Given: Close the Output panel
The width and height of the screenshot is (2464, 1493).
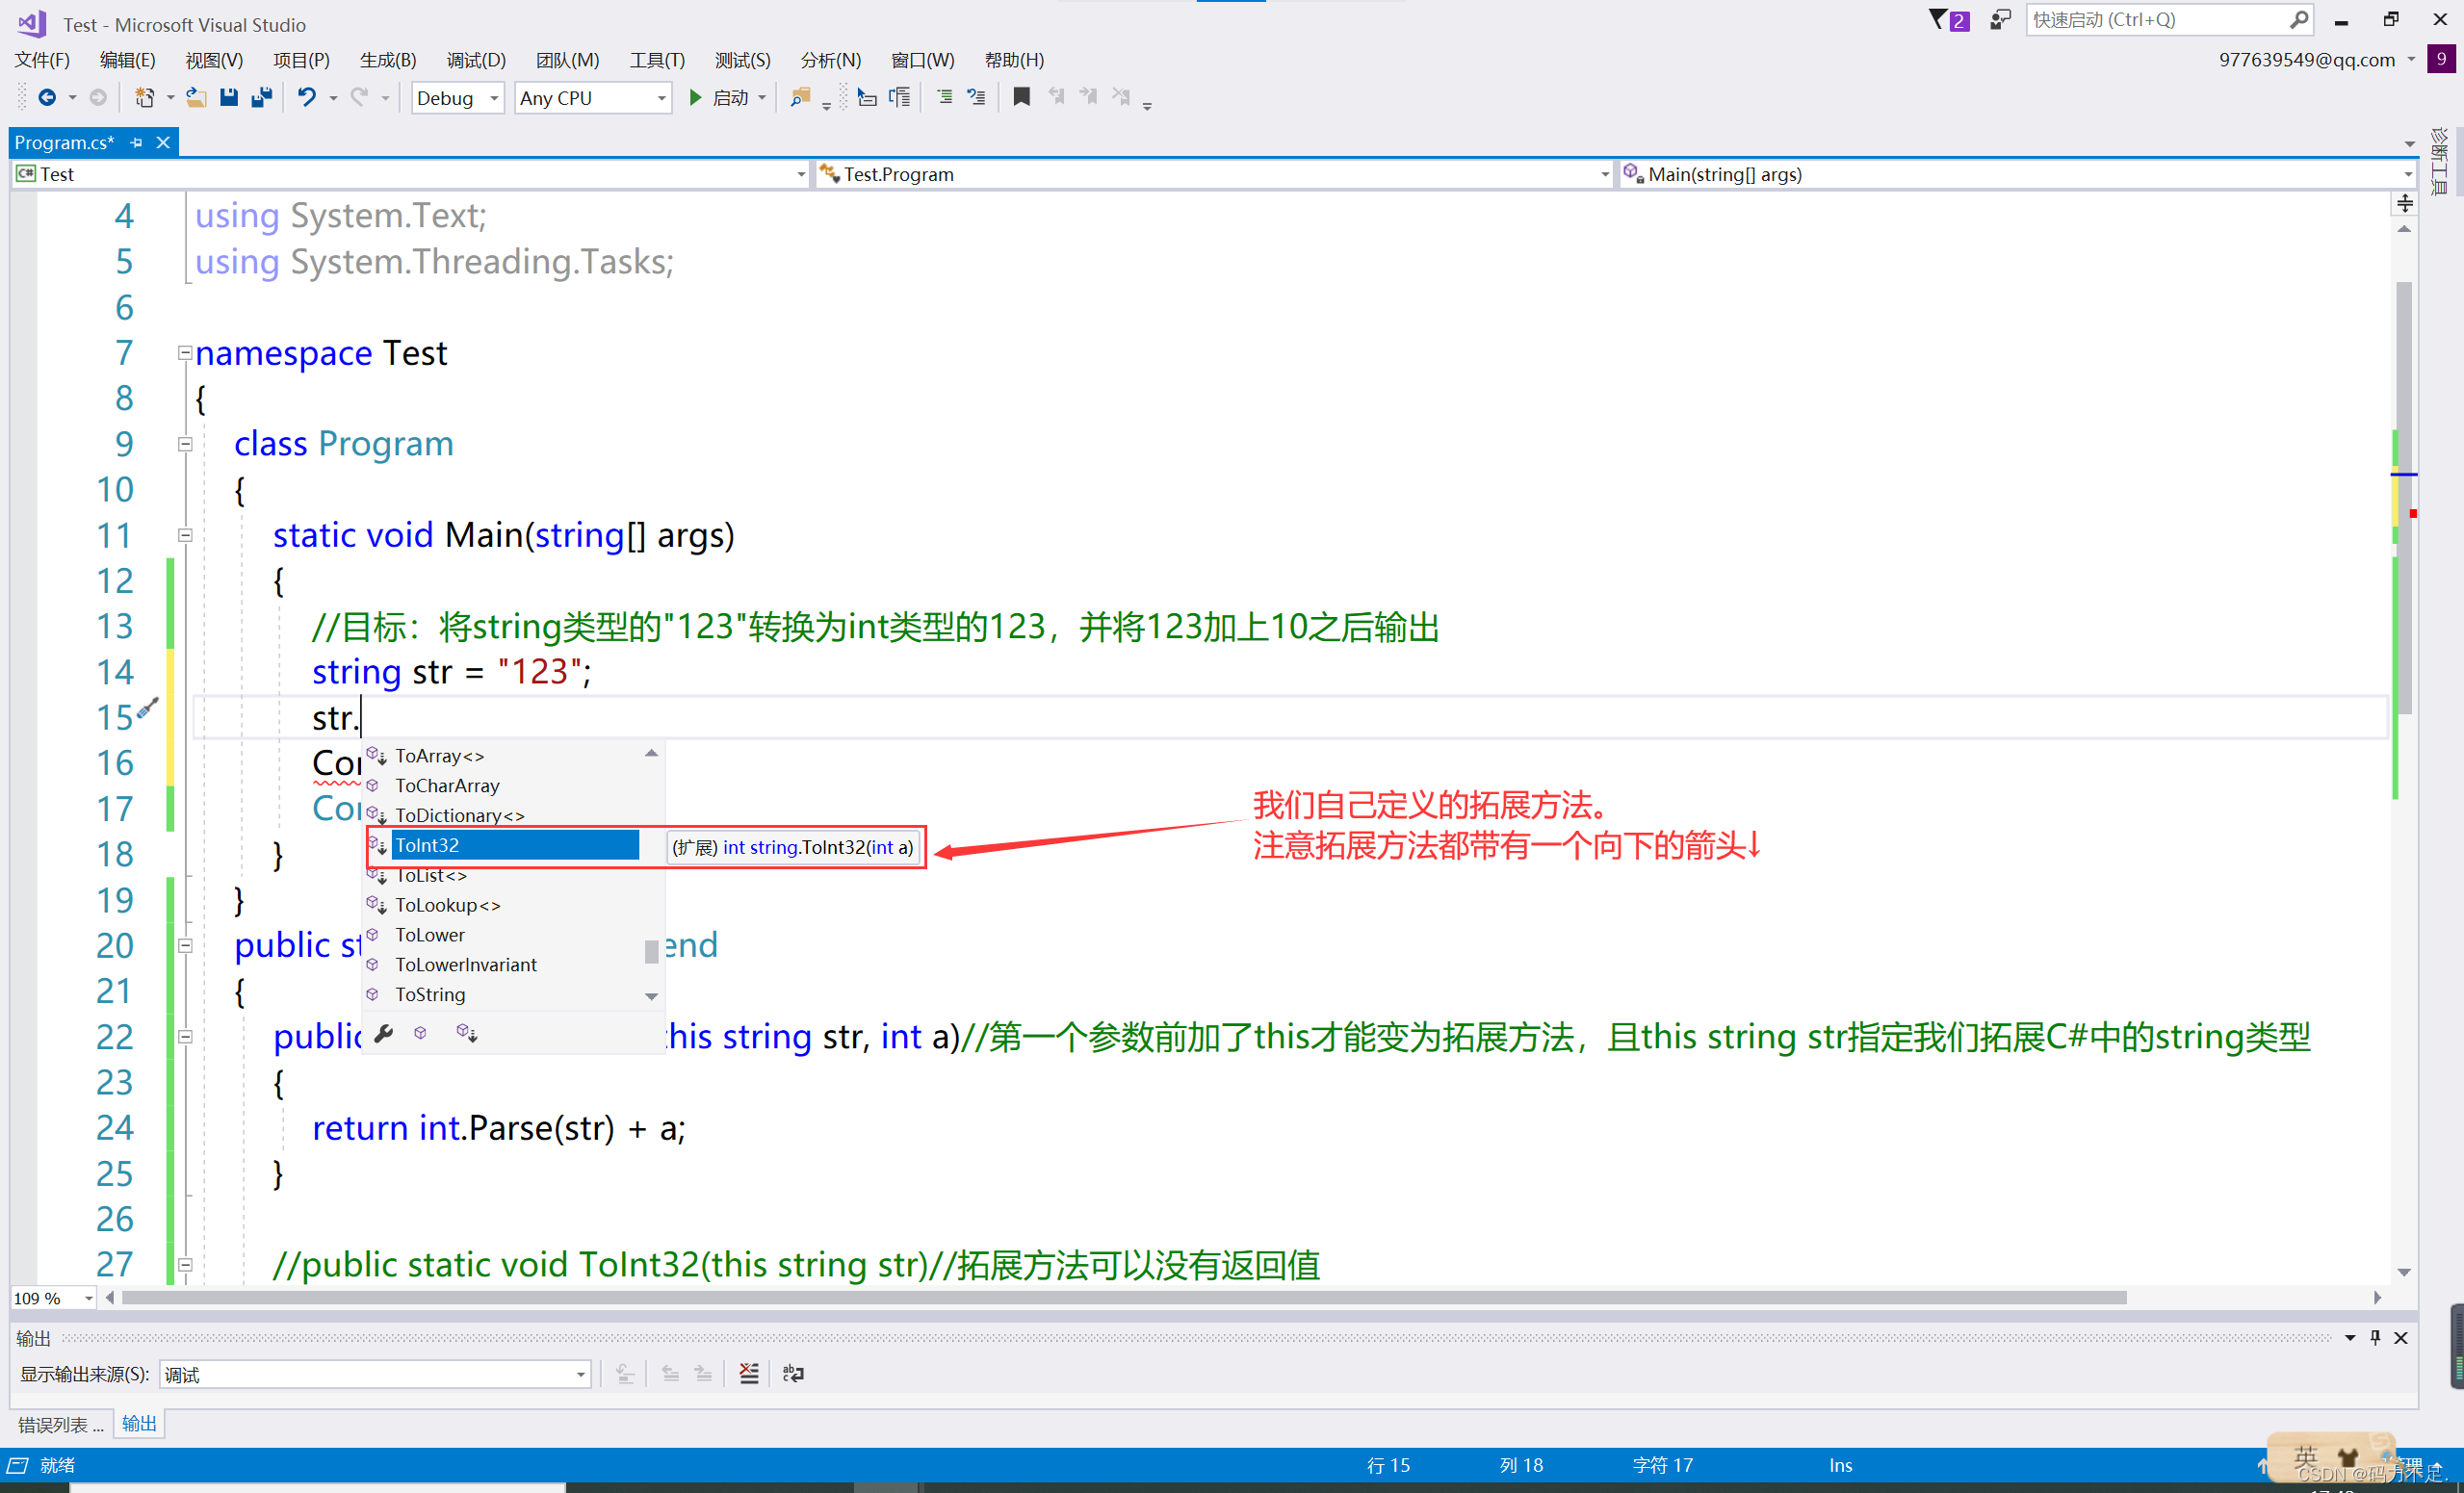Looking at the screenshot, I should coord(2400,1337).
